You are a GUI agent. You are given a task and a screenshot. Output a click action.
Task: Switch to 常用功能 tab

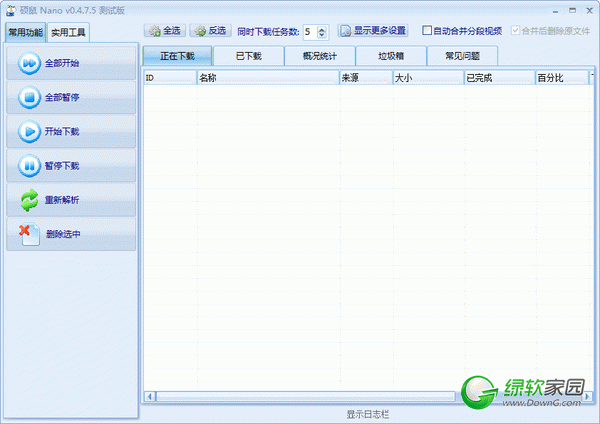[26, 32]
